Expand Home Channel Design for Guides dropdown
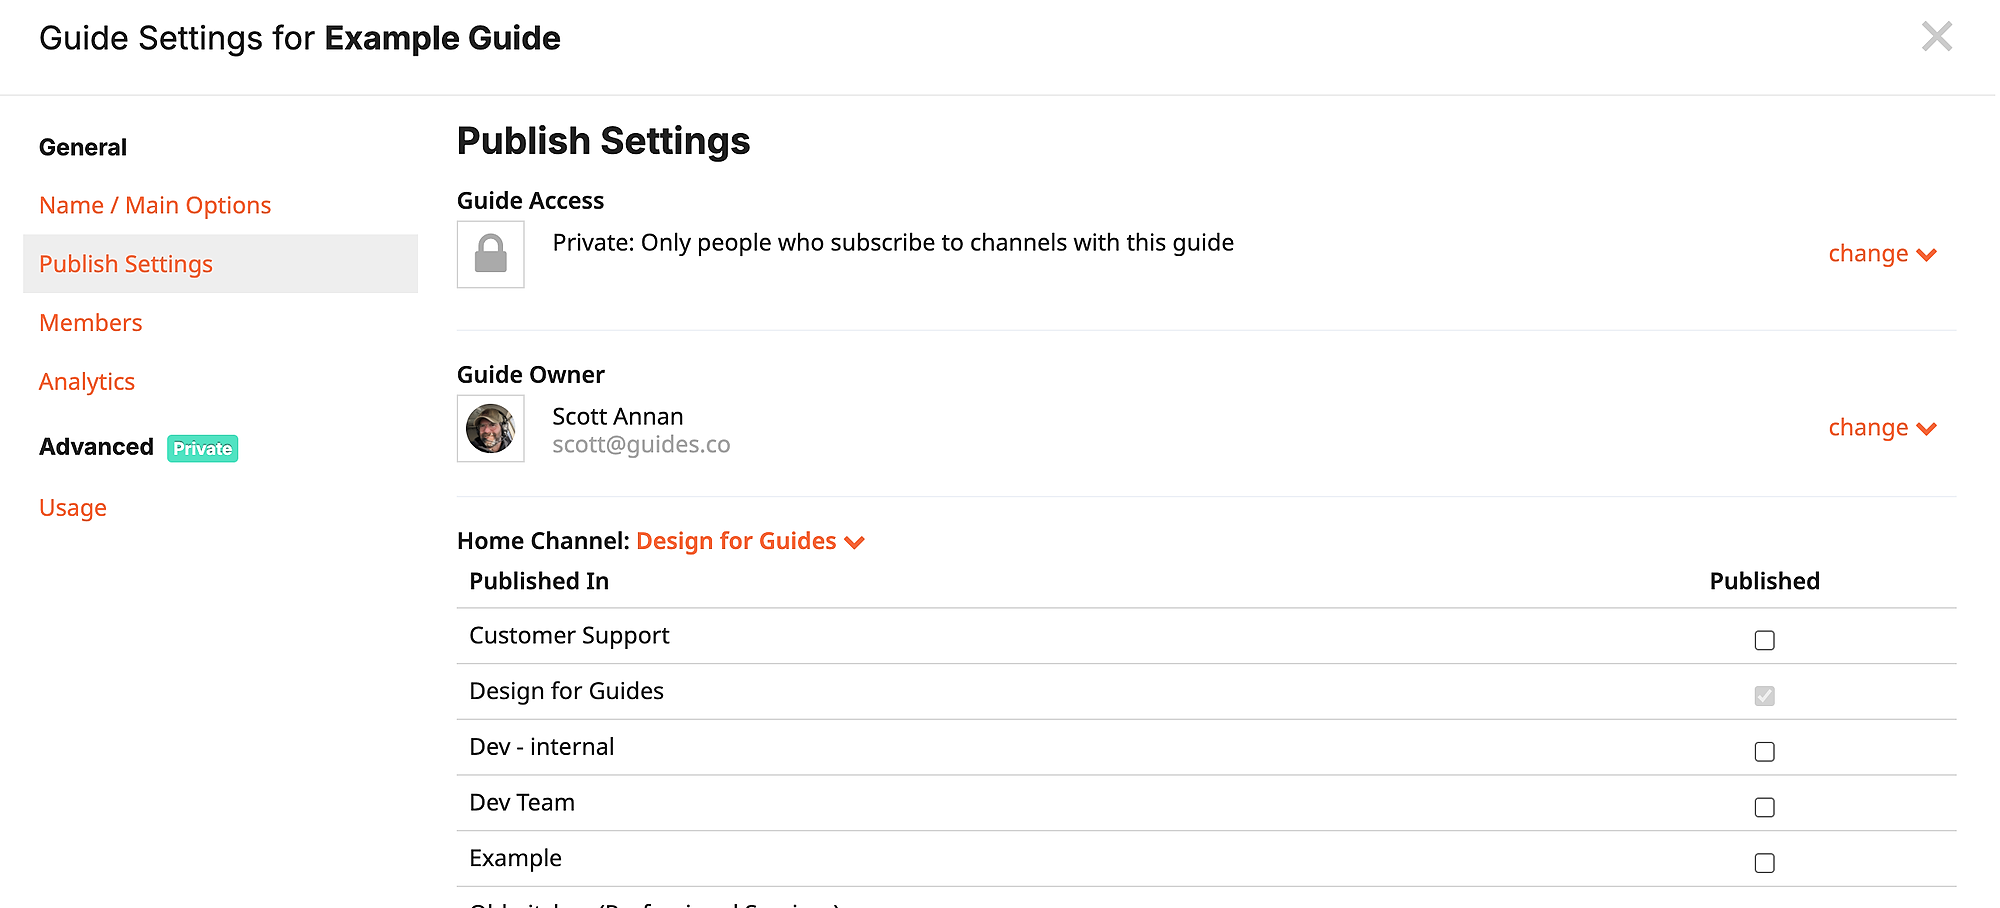The height and width of the screenshot is (908, 2000). [750, 541]
